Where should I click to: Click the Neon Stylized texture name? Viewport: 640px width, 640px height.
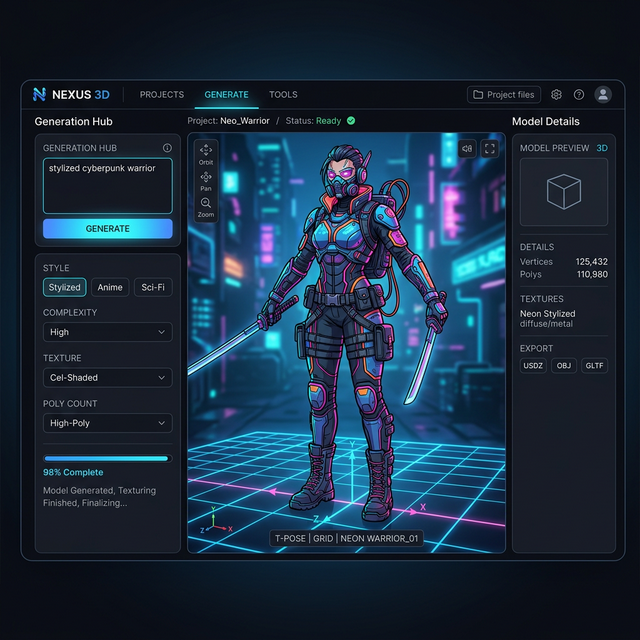tap(547, 313)
